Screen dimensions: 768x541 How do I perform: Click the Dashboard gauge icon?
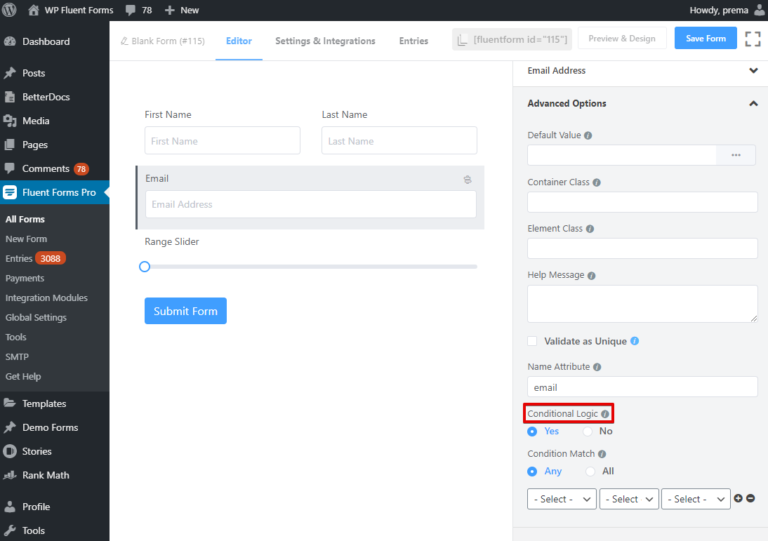(10, 42)
